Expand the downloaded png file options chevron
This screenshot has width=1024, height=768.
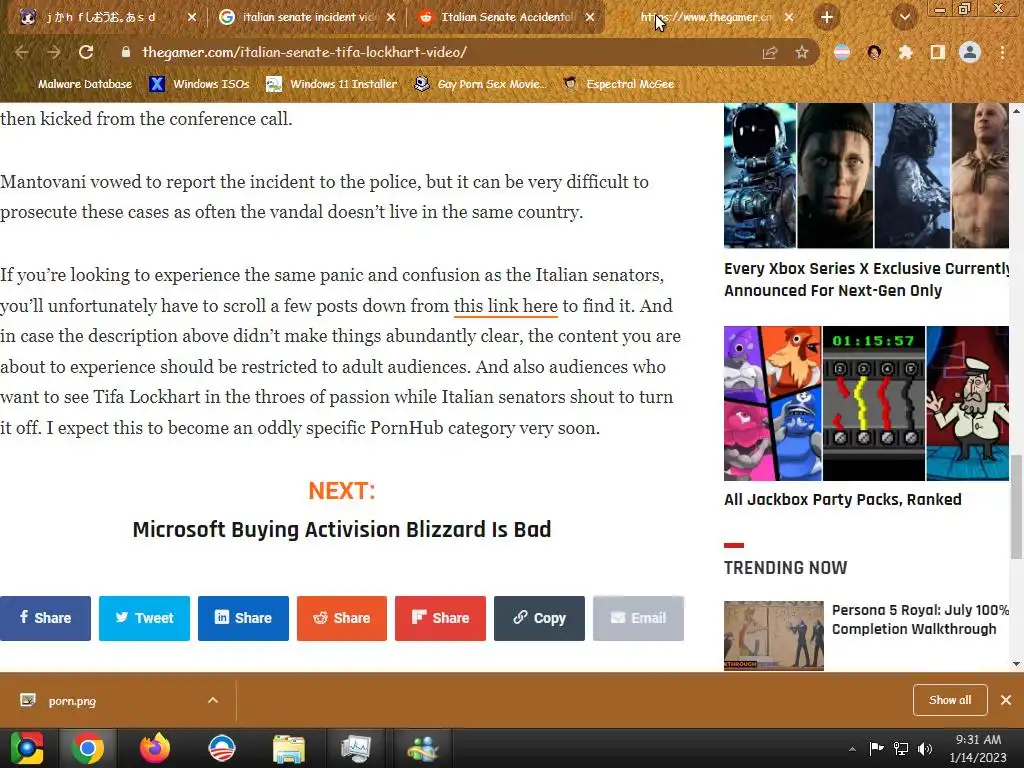click(213, 700)
